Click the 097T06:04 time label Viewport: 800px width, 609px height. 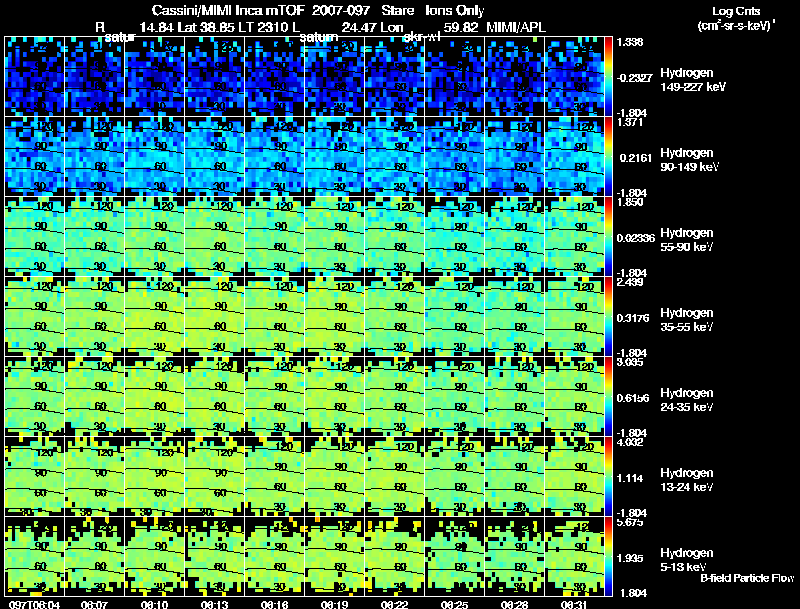34,604
